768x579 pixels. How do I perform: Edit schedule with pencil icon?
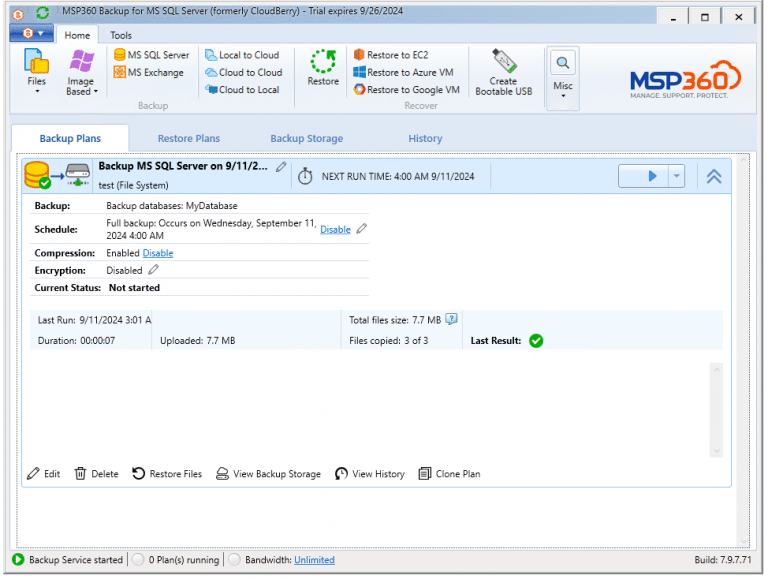pos(361,228)
